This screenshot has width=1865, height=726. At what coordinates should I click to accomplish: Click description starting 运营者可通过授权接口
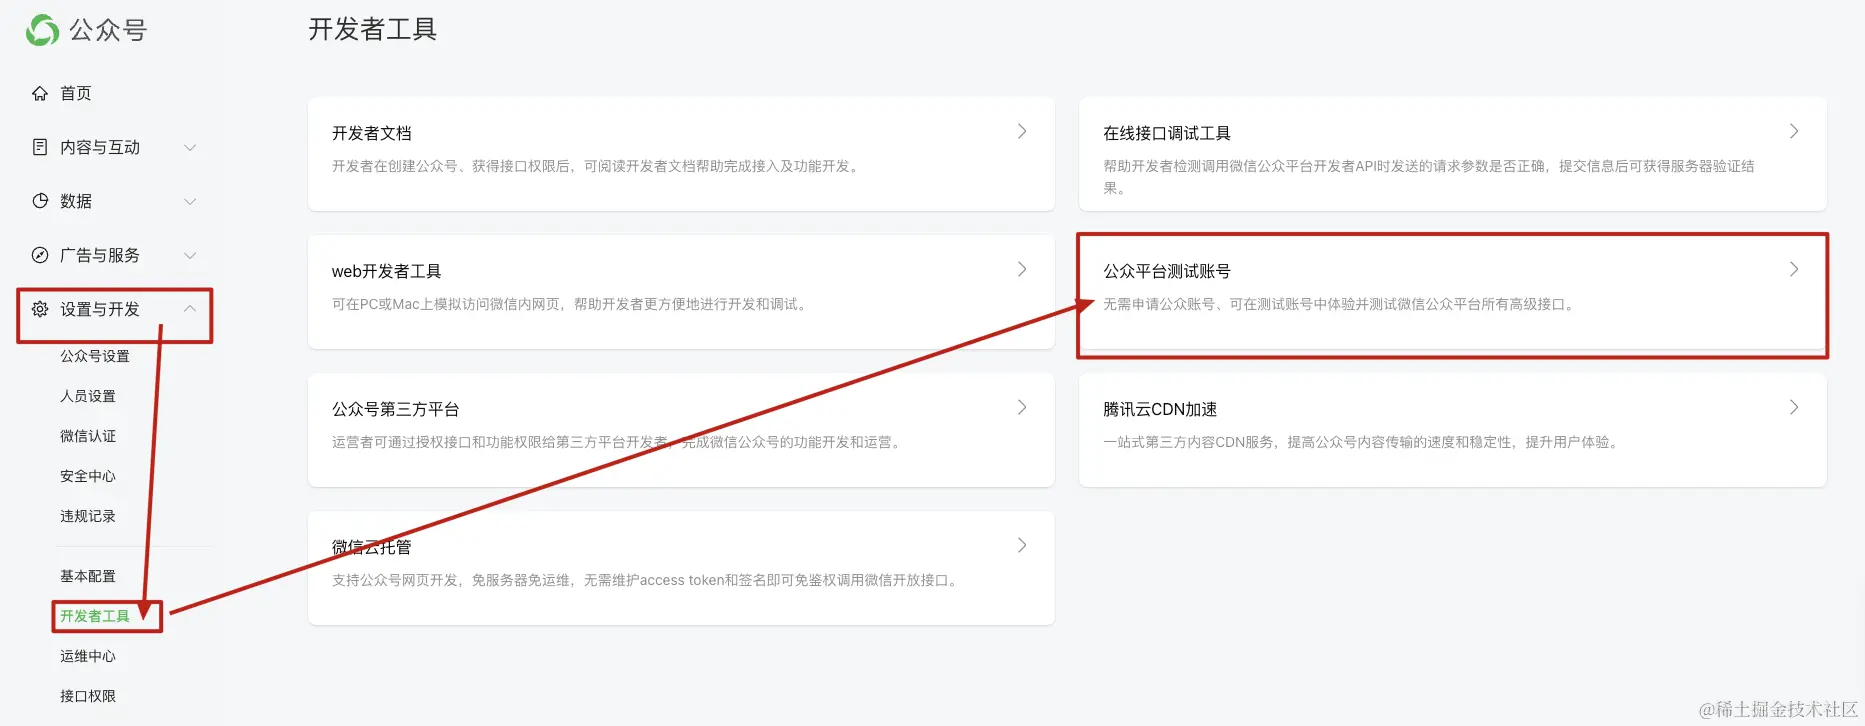(618, 442)
